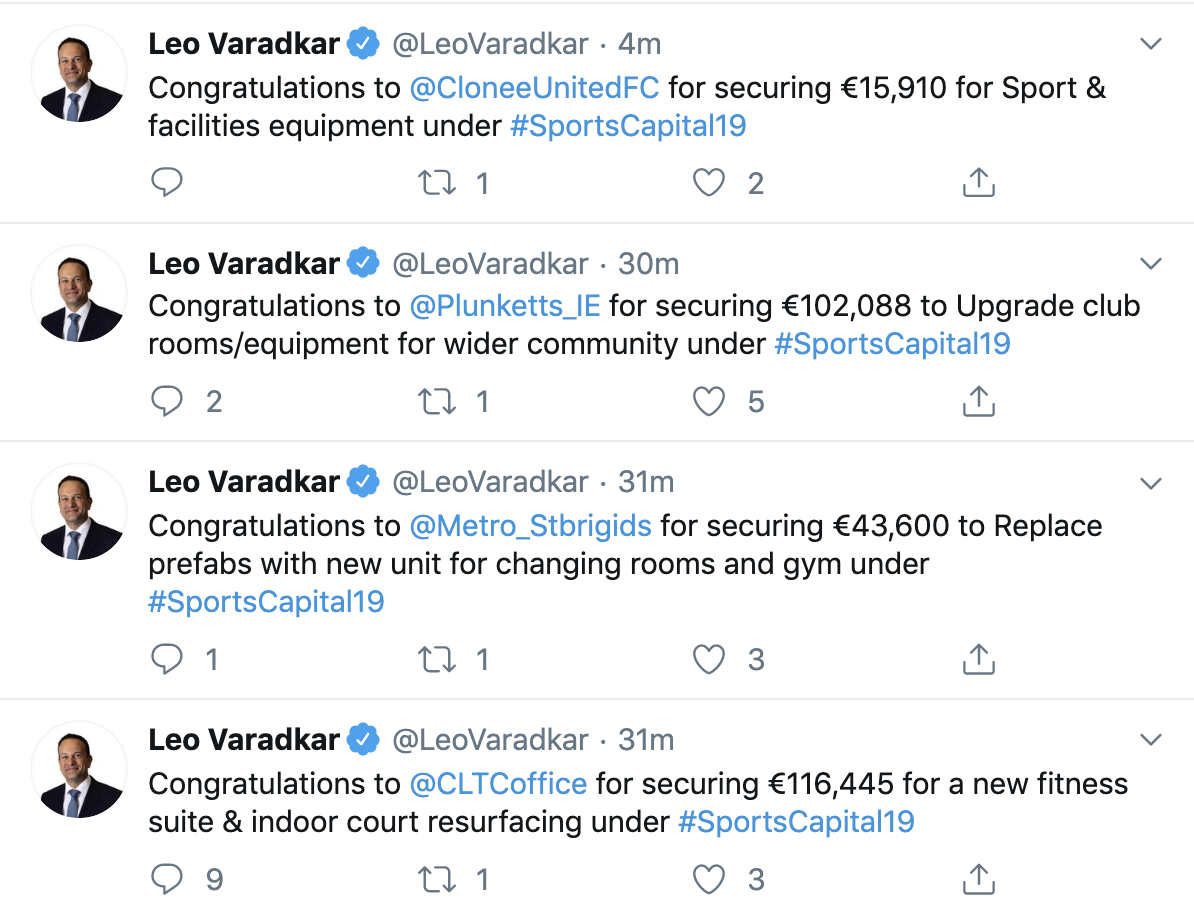Screen dimensions: 1194x918
Task: Share the CloneeUnitedFC tweet
Action: pos(978,183)
